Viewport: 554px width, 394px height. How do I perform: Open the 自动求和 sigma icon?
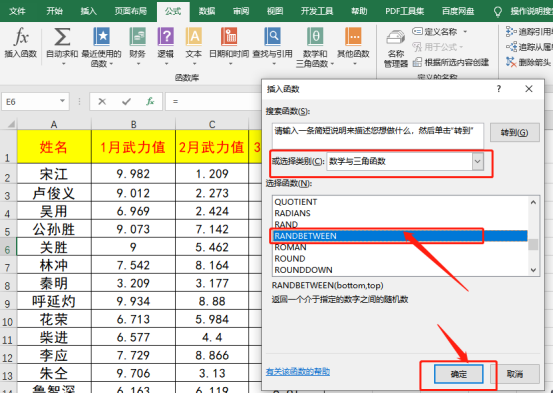(62, 37)
